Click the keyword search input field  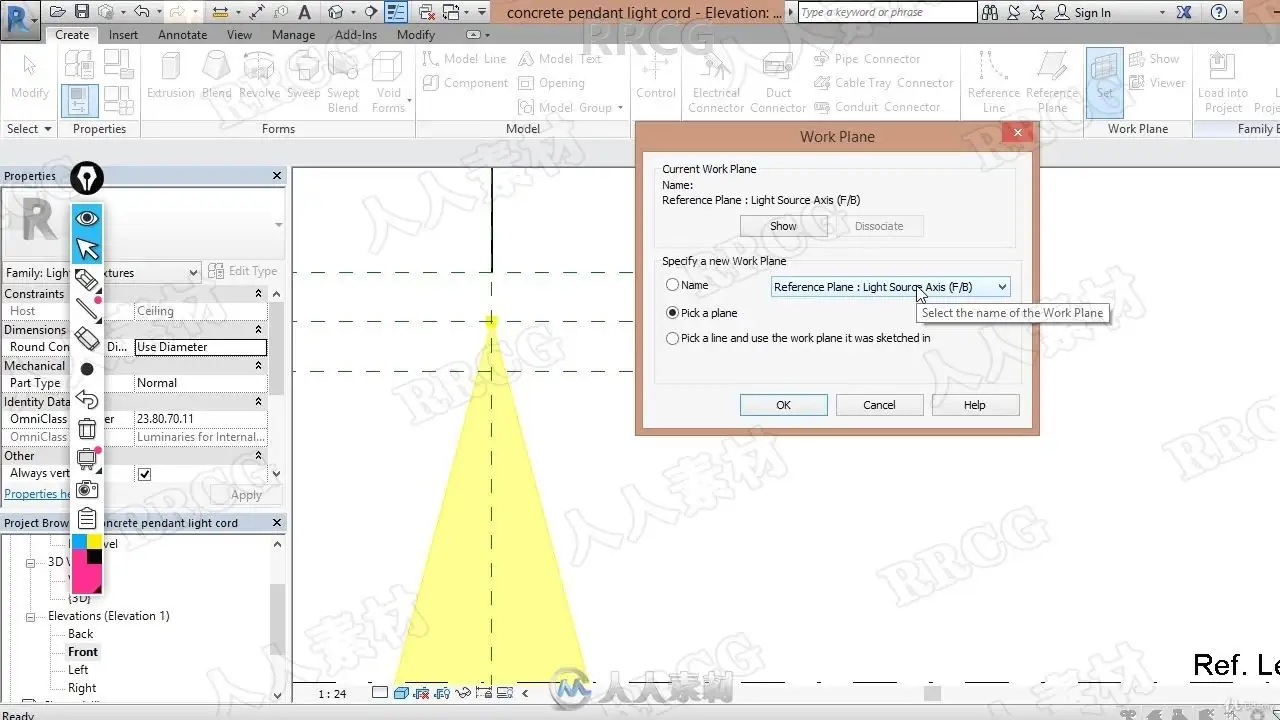point(887,12)
